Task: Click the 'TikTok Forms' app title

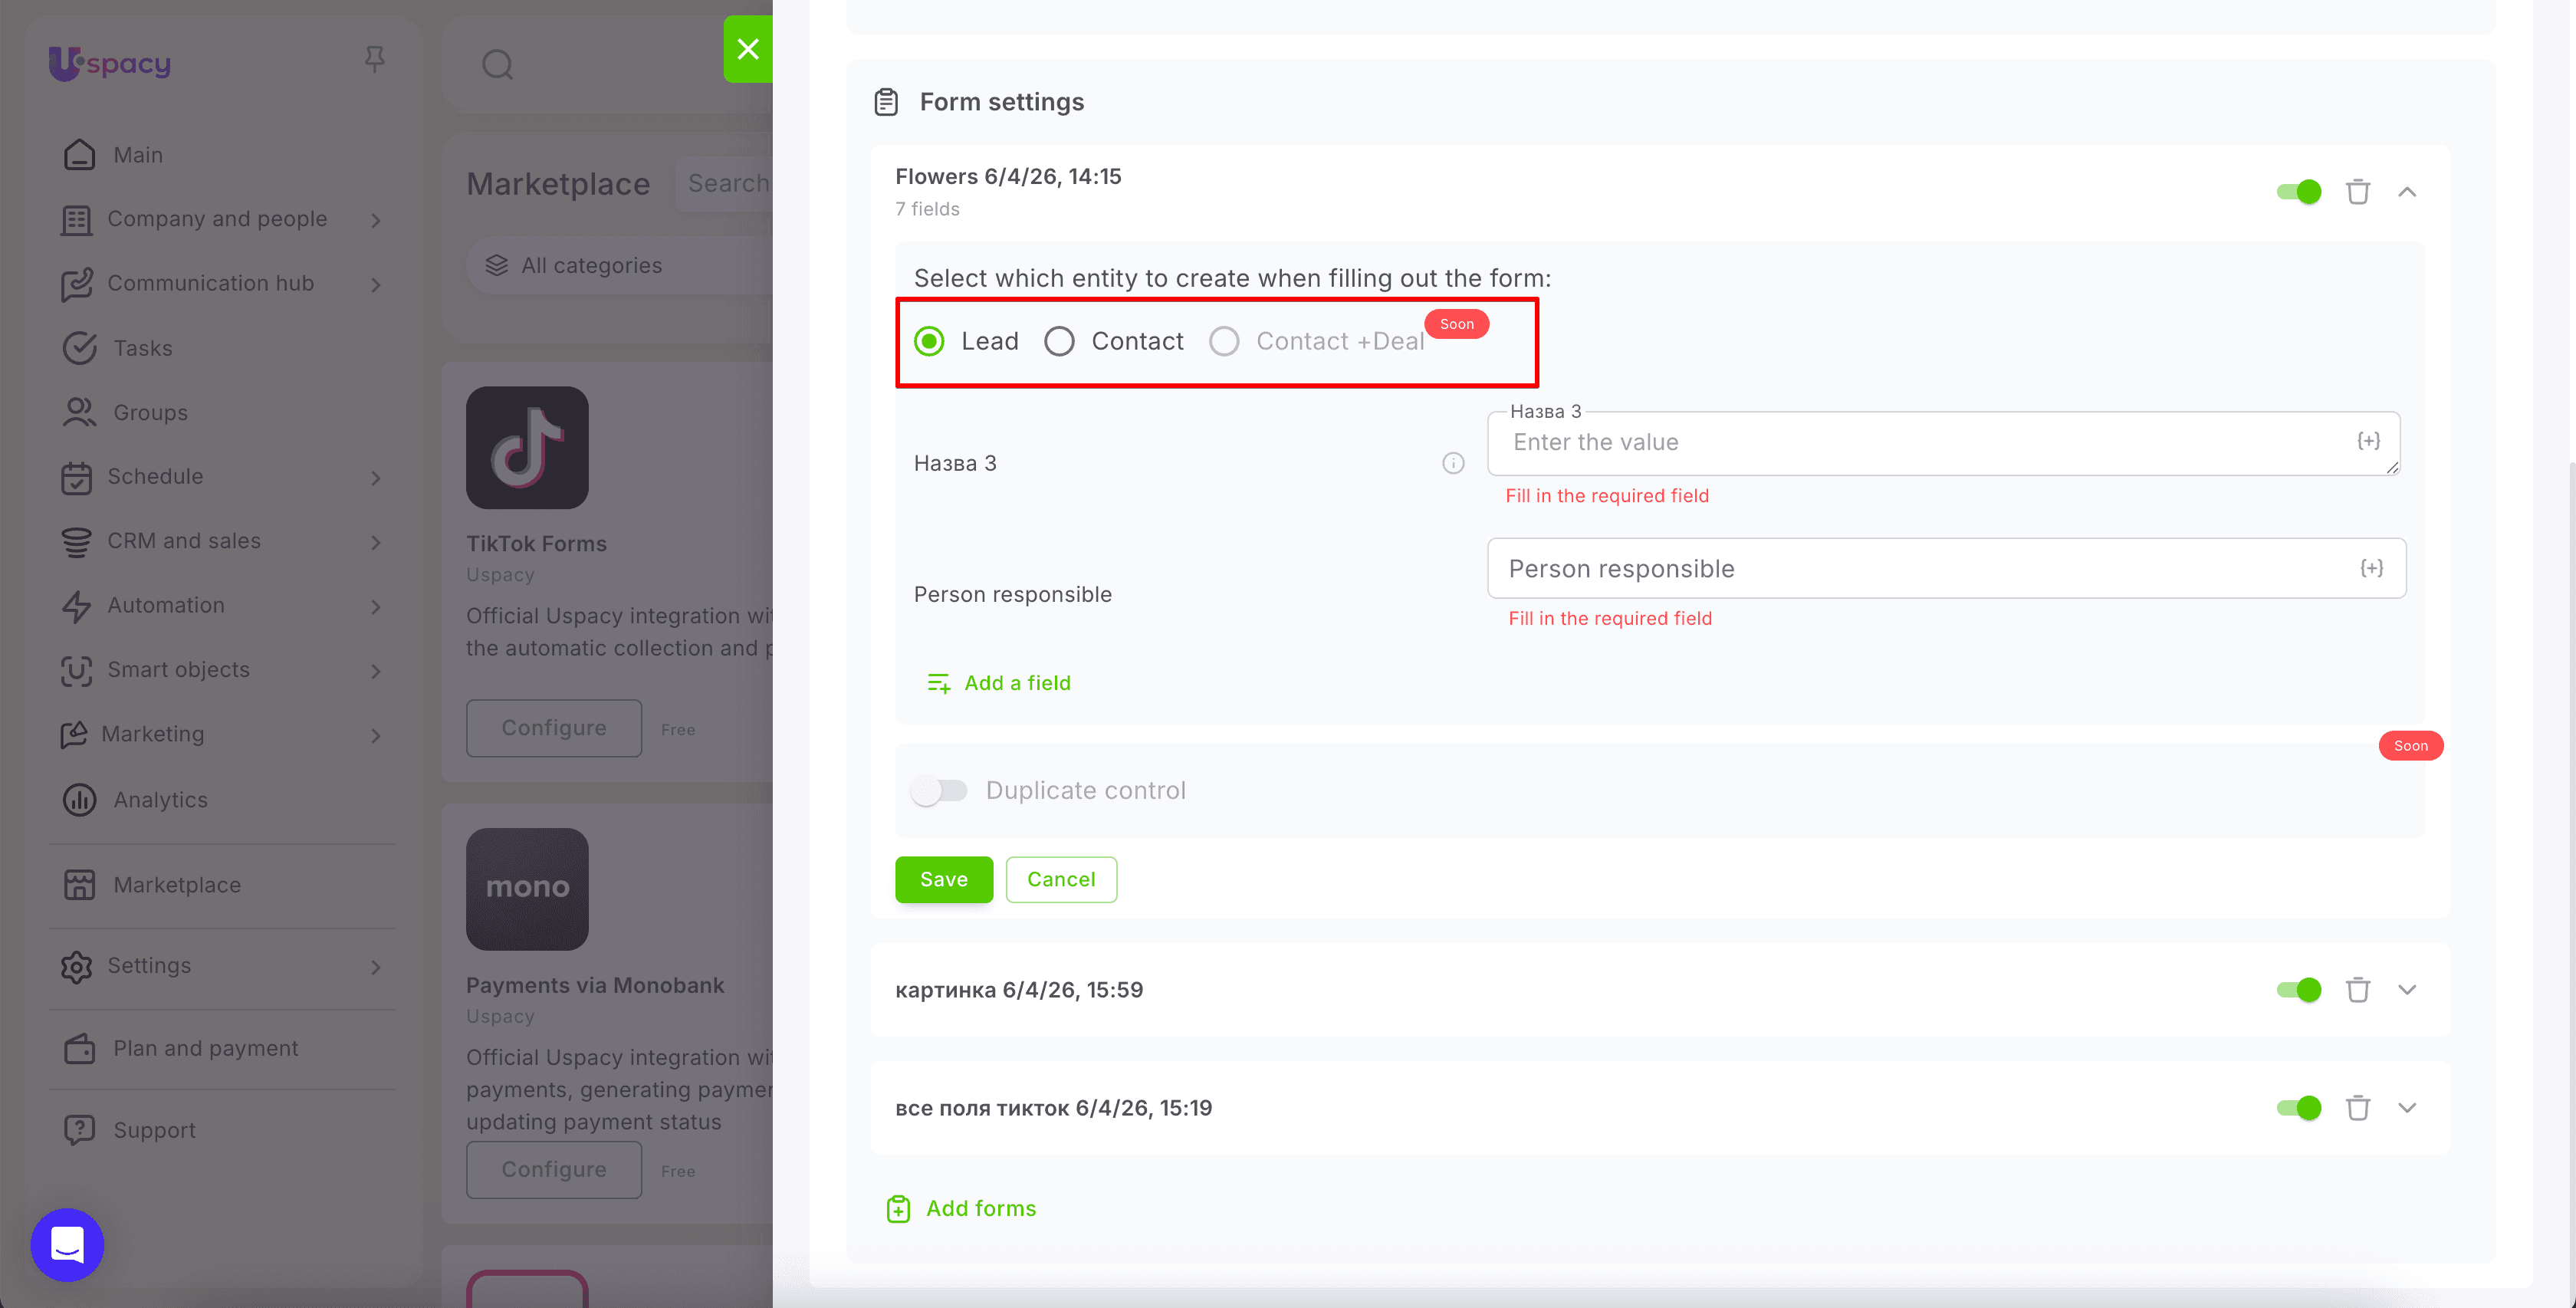Action: [536, 544]
